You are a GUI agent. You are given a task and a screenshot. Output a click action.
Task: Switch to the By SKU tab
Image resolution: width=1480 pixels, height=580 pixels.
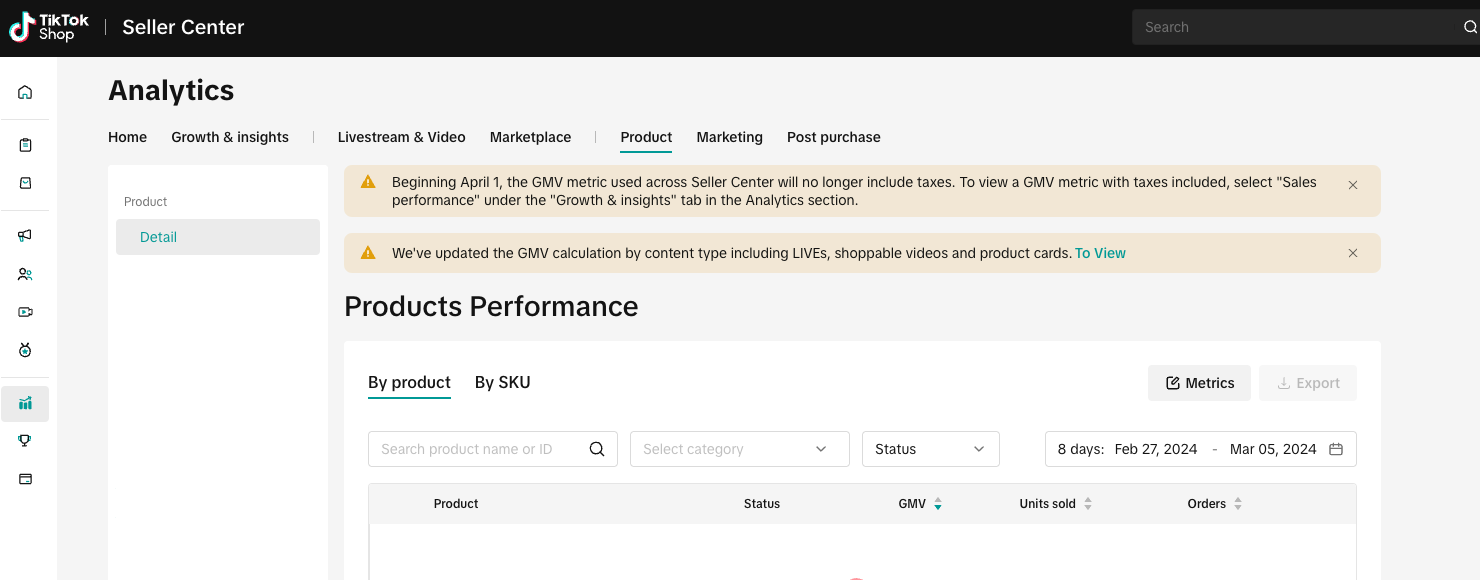click(502, 382)
